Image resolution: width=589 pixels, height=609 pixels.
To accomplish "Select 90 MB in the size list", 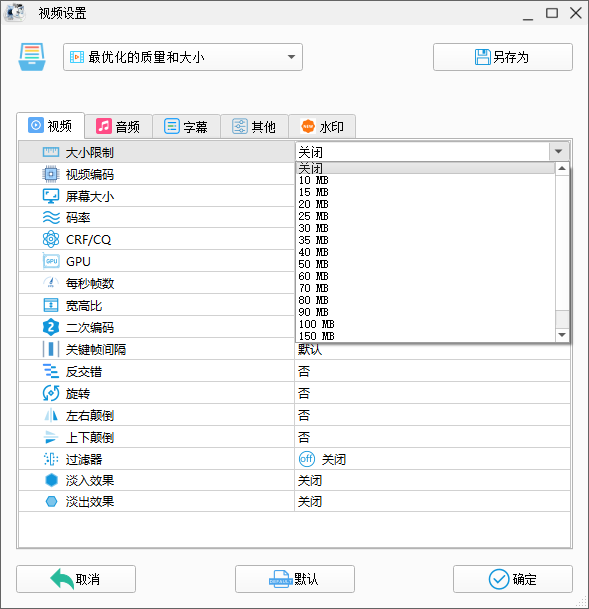I will tap(425, 312).
